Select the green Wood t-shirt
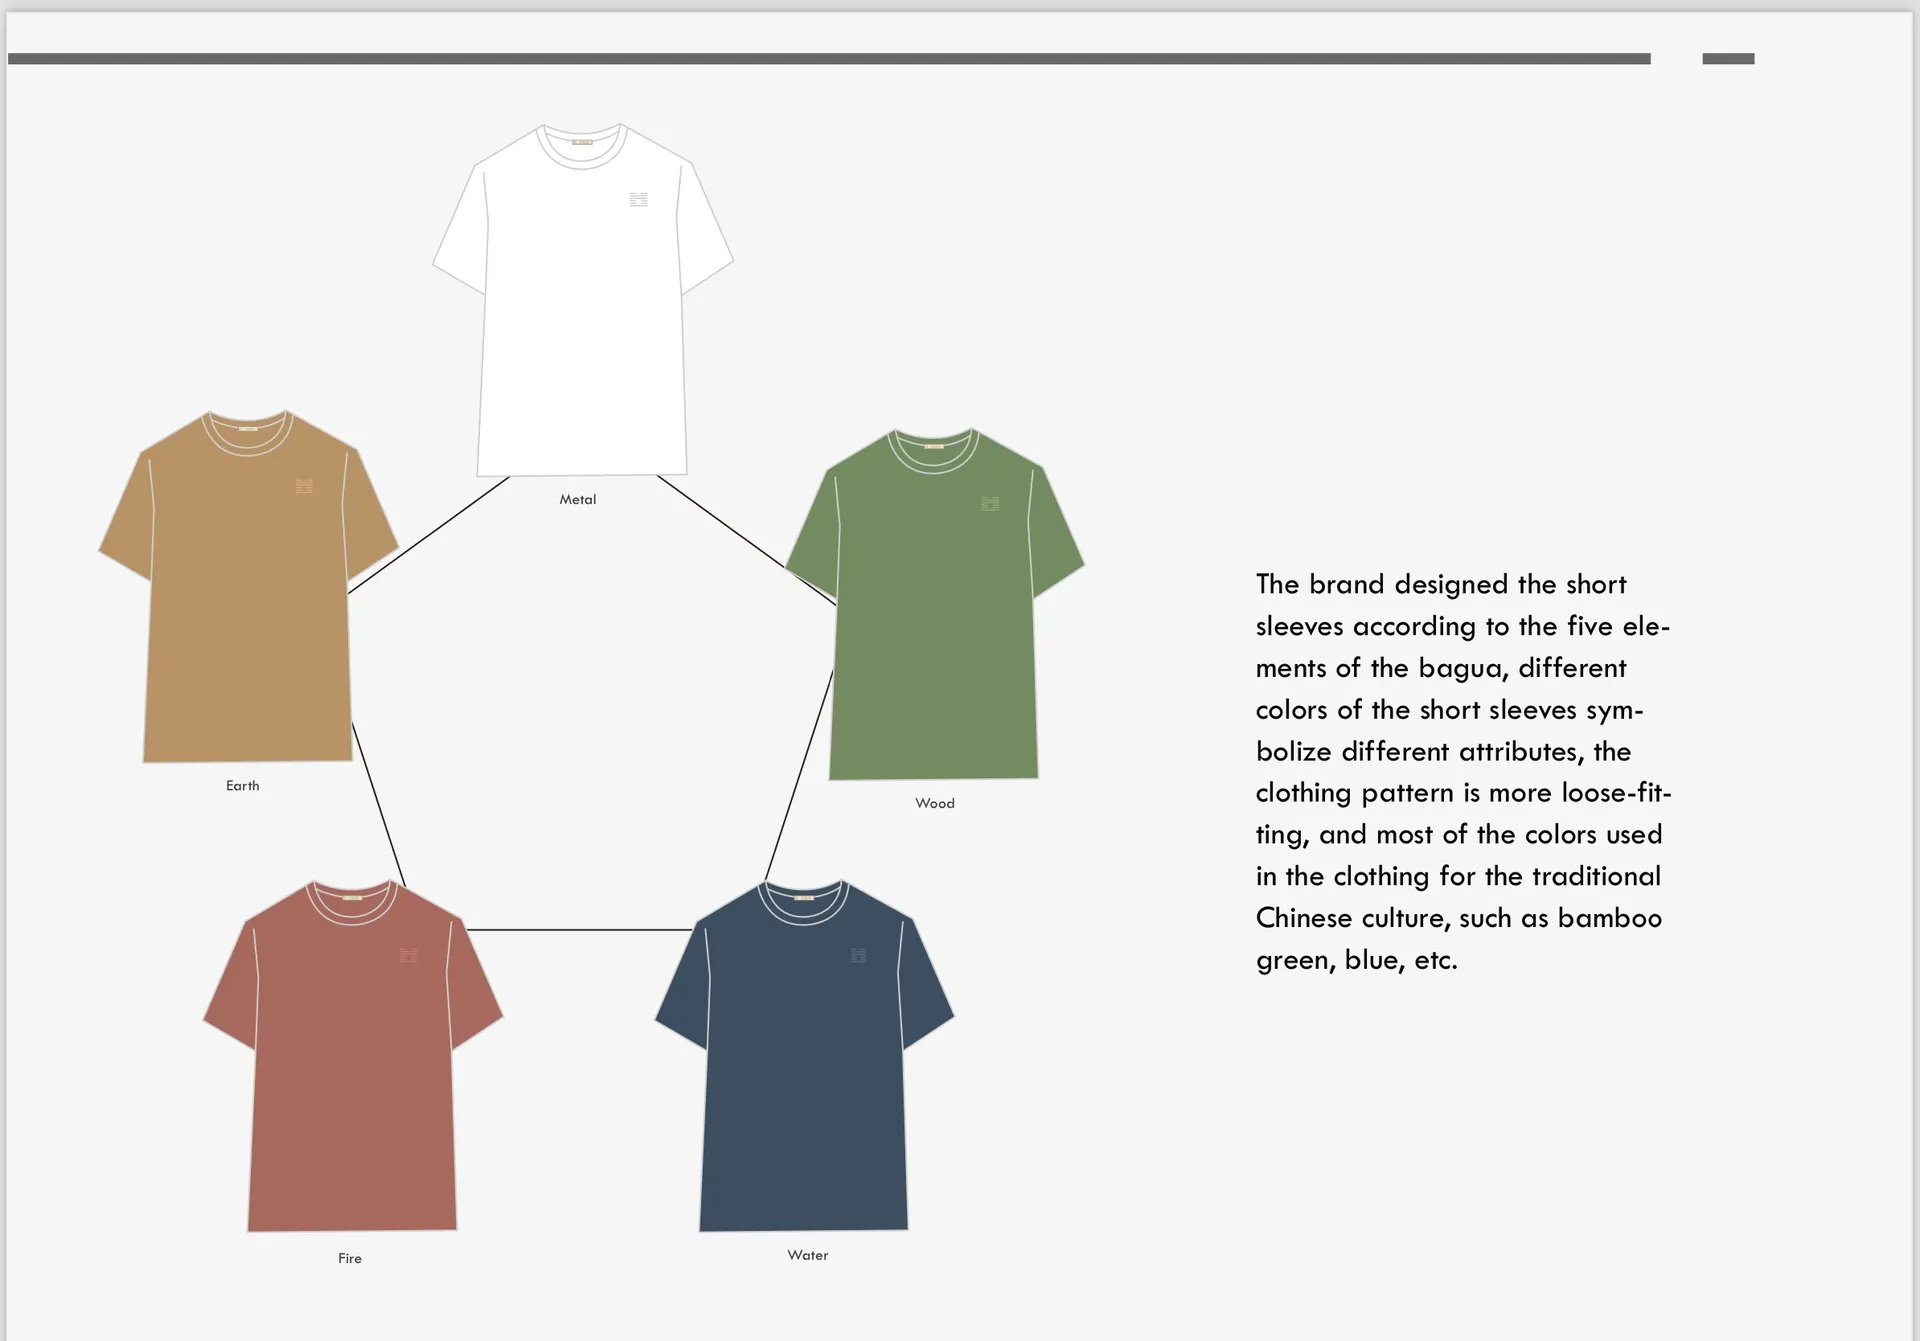This screenshot has width=1920, height=1341. pos(934,640)
